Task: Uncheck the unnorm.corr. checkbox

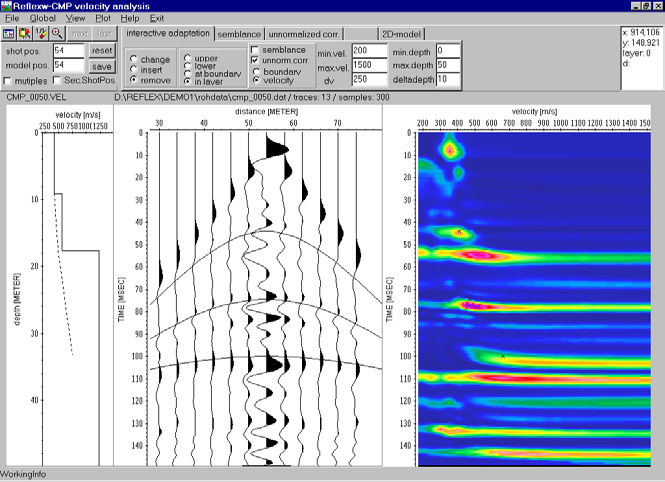Action: [255, 60]
